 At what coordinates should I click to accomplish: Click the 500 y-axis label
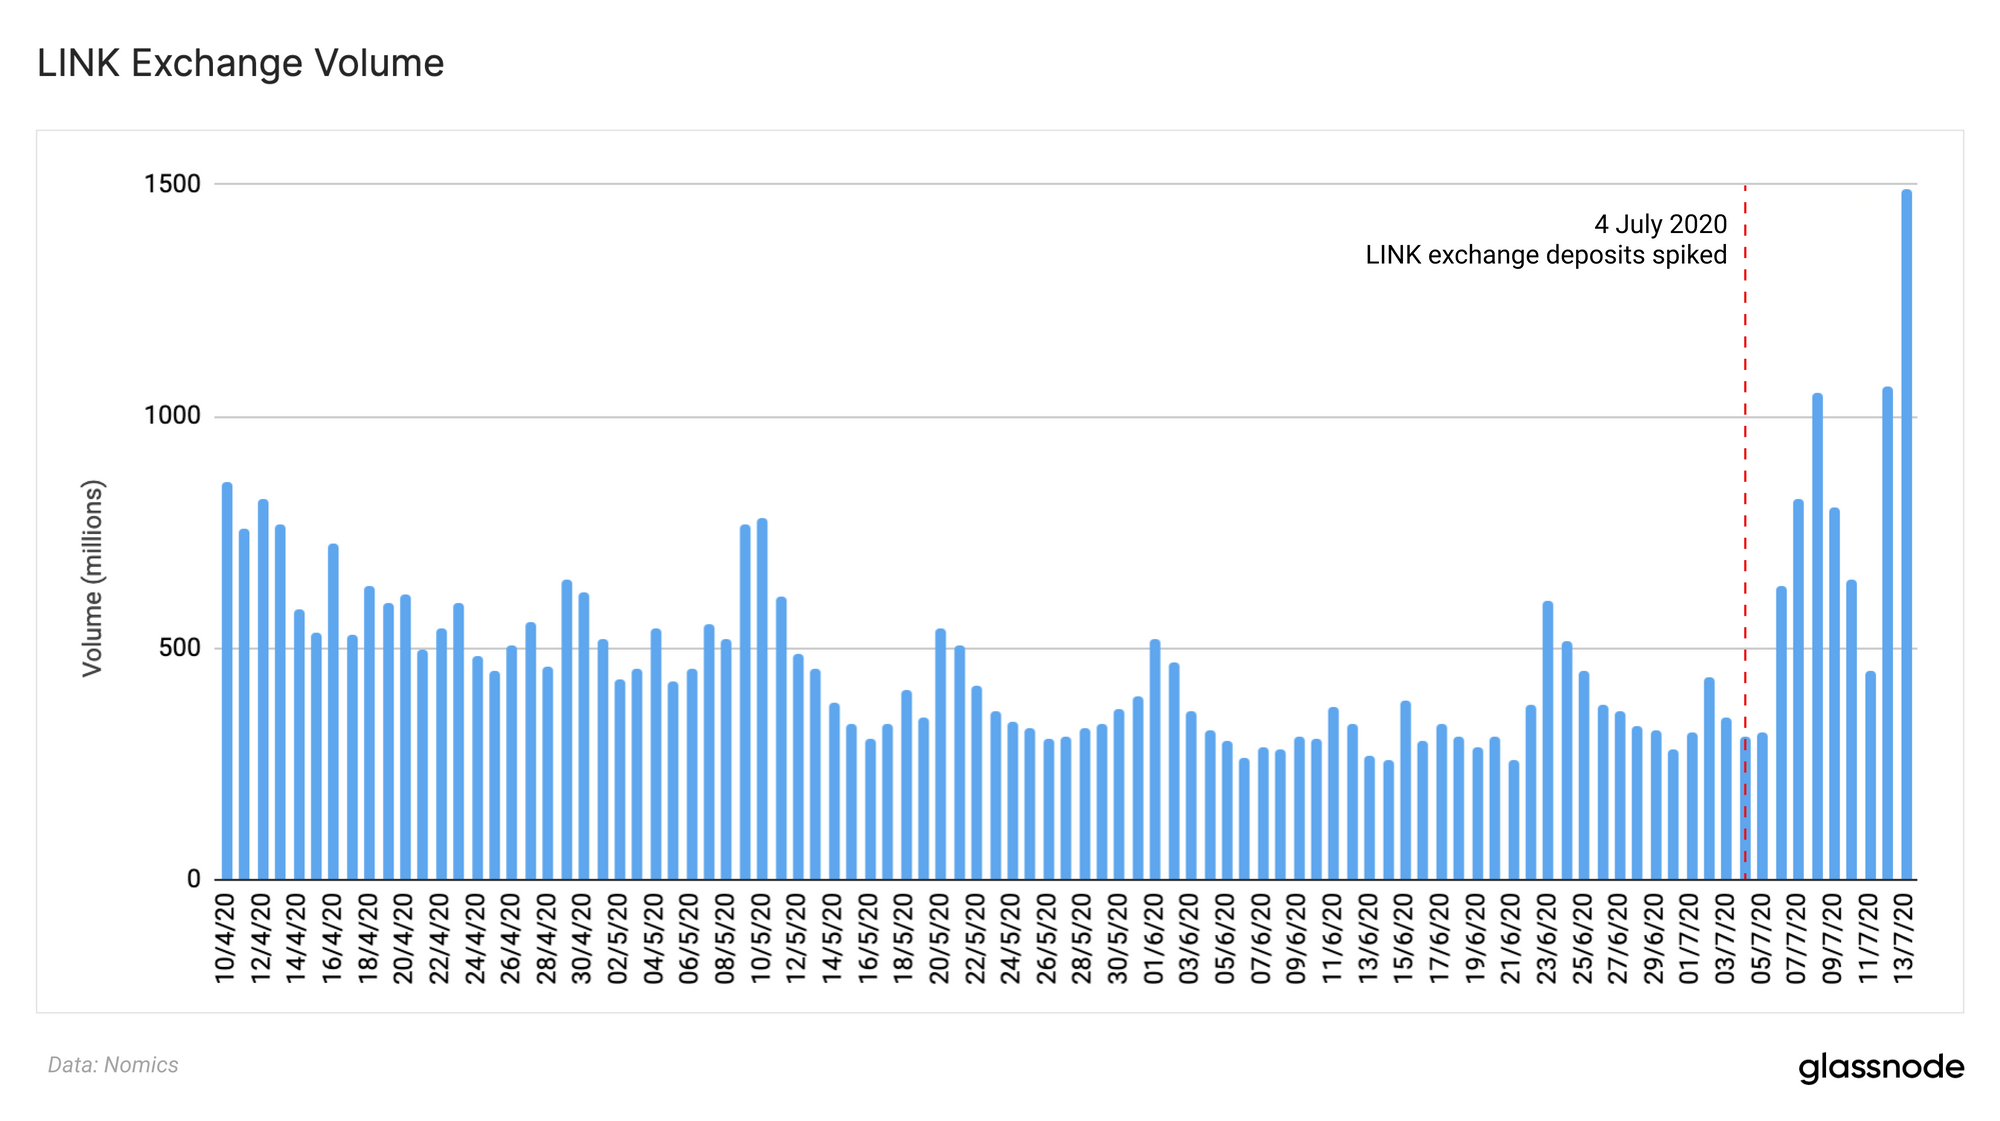(179, 648)
